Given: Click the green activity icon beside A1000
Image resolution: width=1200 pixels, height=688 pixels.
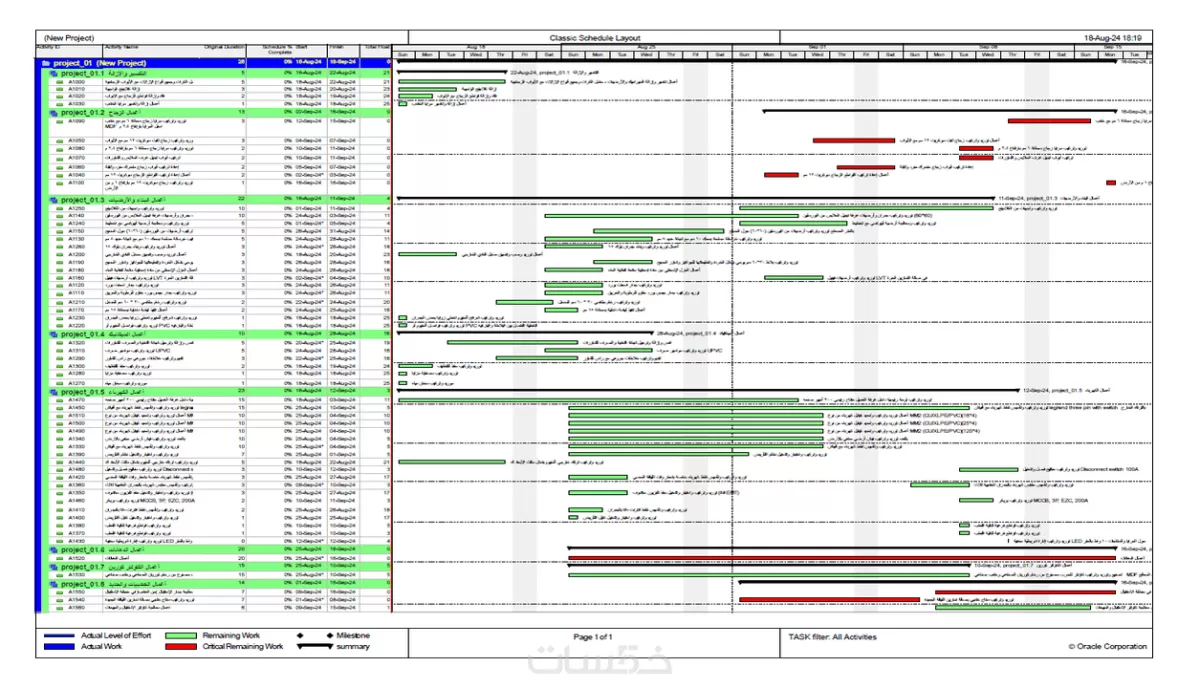Looking at the screenshot, I should 60,82.
